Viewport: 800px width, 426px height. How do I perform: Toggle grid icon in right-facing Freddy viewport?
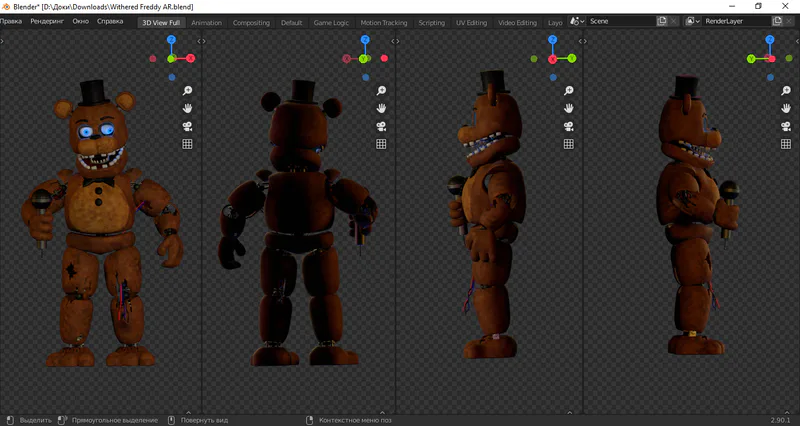pos(786,144)
